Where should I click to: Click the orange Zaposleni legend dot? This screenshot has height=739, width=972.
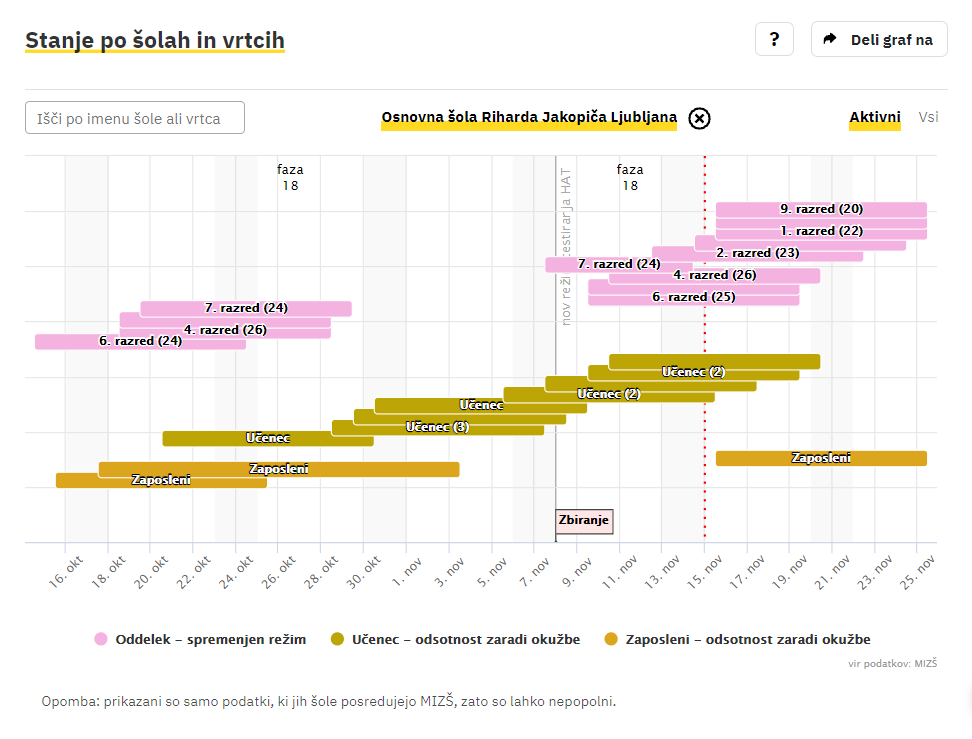pos(611,639)
